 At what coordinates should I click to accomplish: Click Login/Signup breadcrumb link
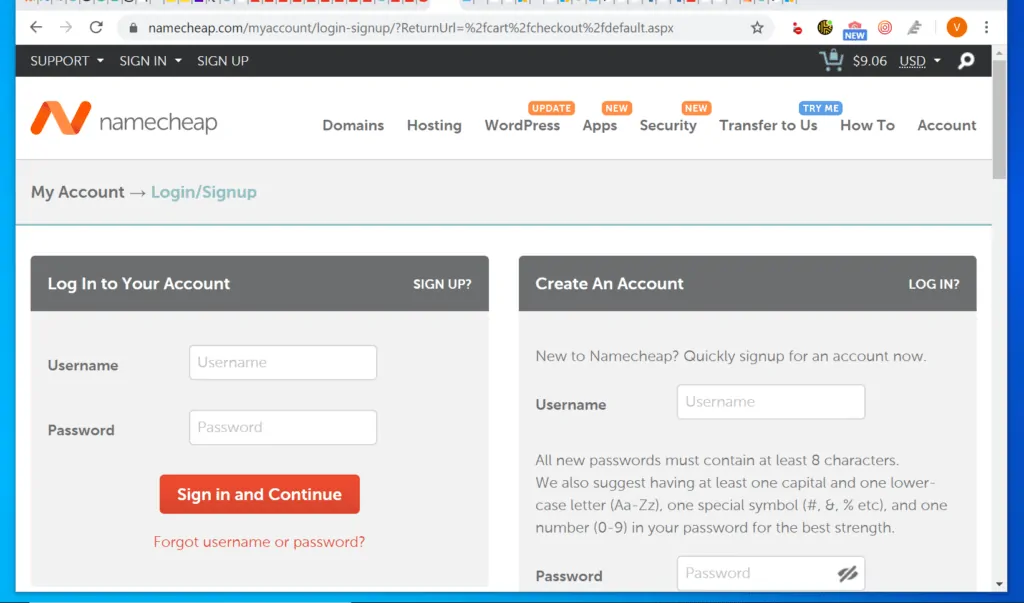204,192
